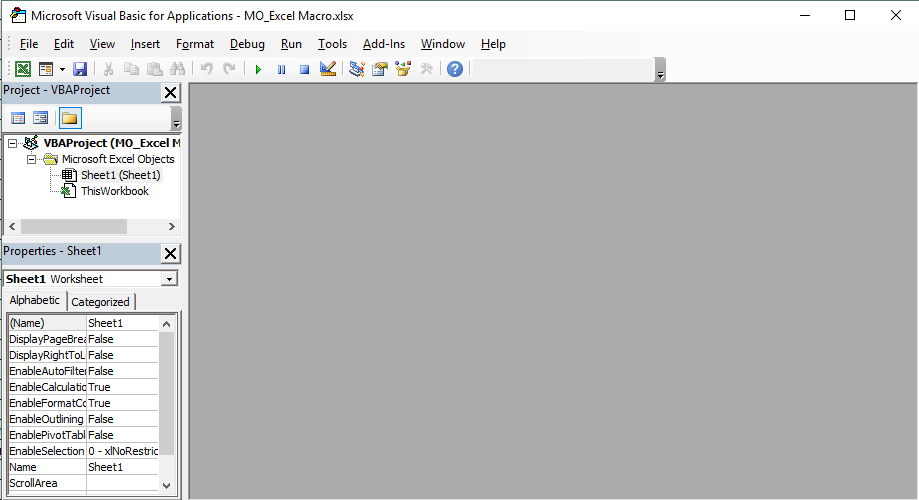Image resolution: width=919 pixels, height=500 pixels.
Task: Toggle Design Mode icon
Action: [328, 69]
